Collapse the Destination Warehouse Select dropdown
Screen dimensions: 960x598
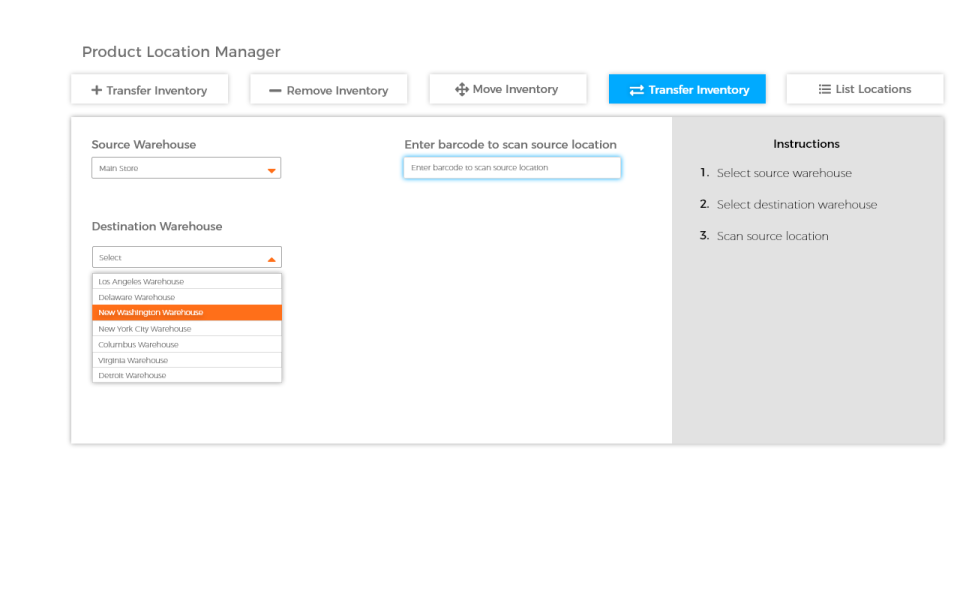186,257
